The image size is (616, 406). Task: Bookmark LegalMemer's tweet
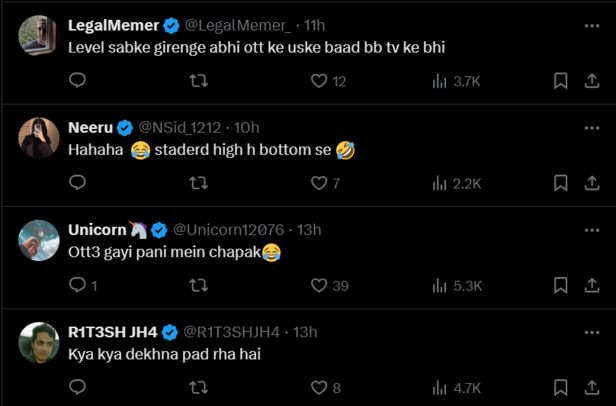(561, 81)
